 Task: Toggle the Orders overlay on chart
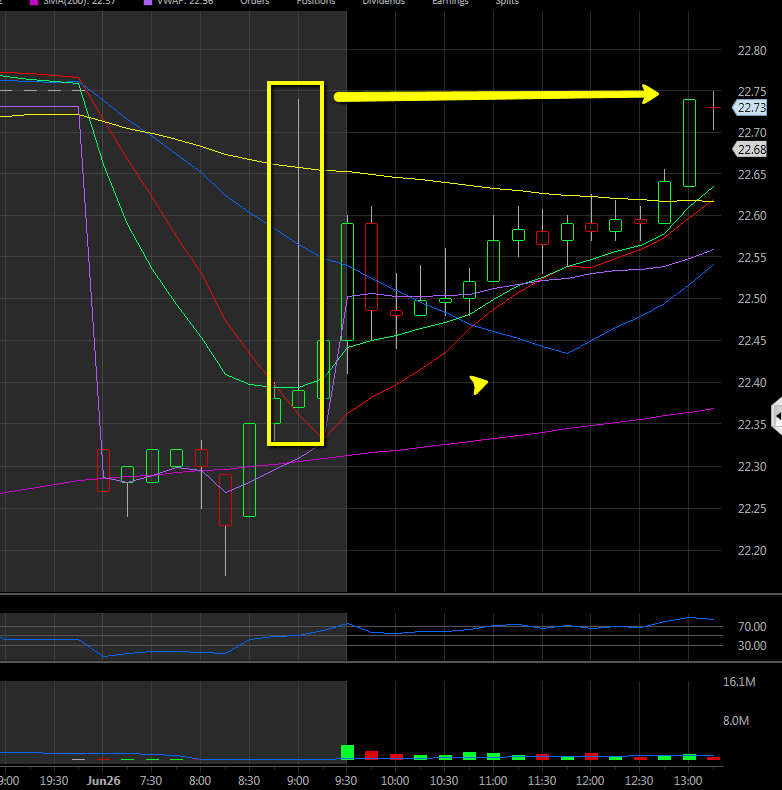[260, 3]
